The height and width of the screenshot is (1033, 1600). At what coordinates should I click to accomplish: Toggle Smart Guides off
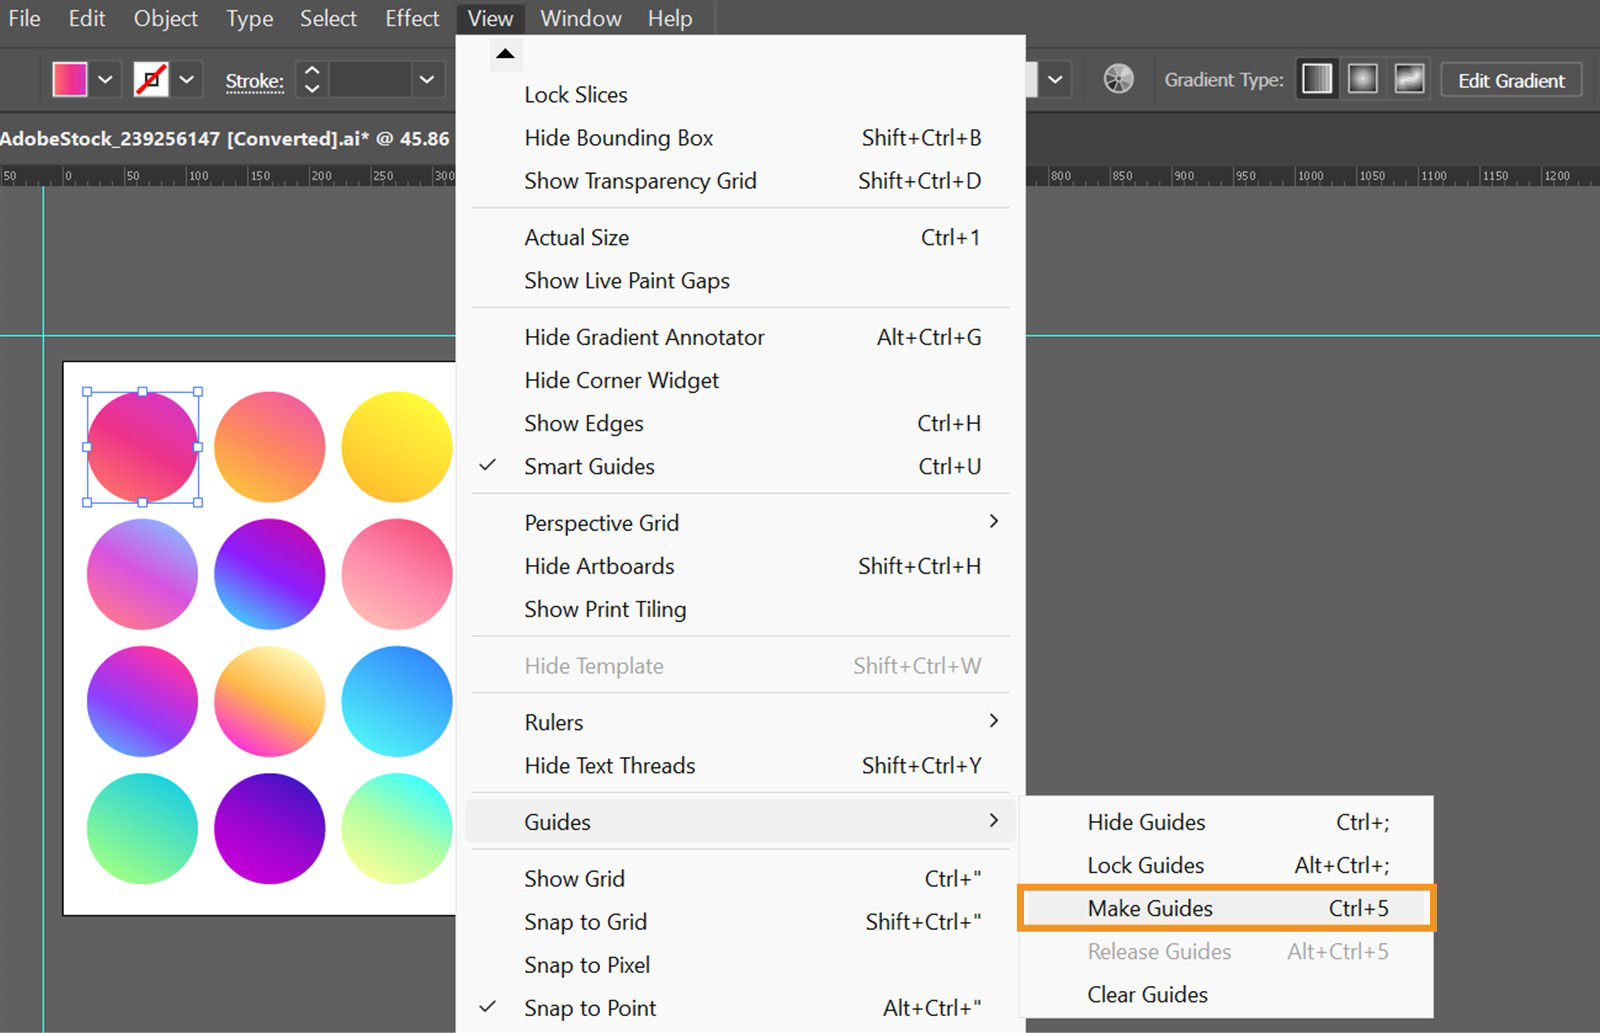tap(589, 466)
